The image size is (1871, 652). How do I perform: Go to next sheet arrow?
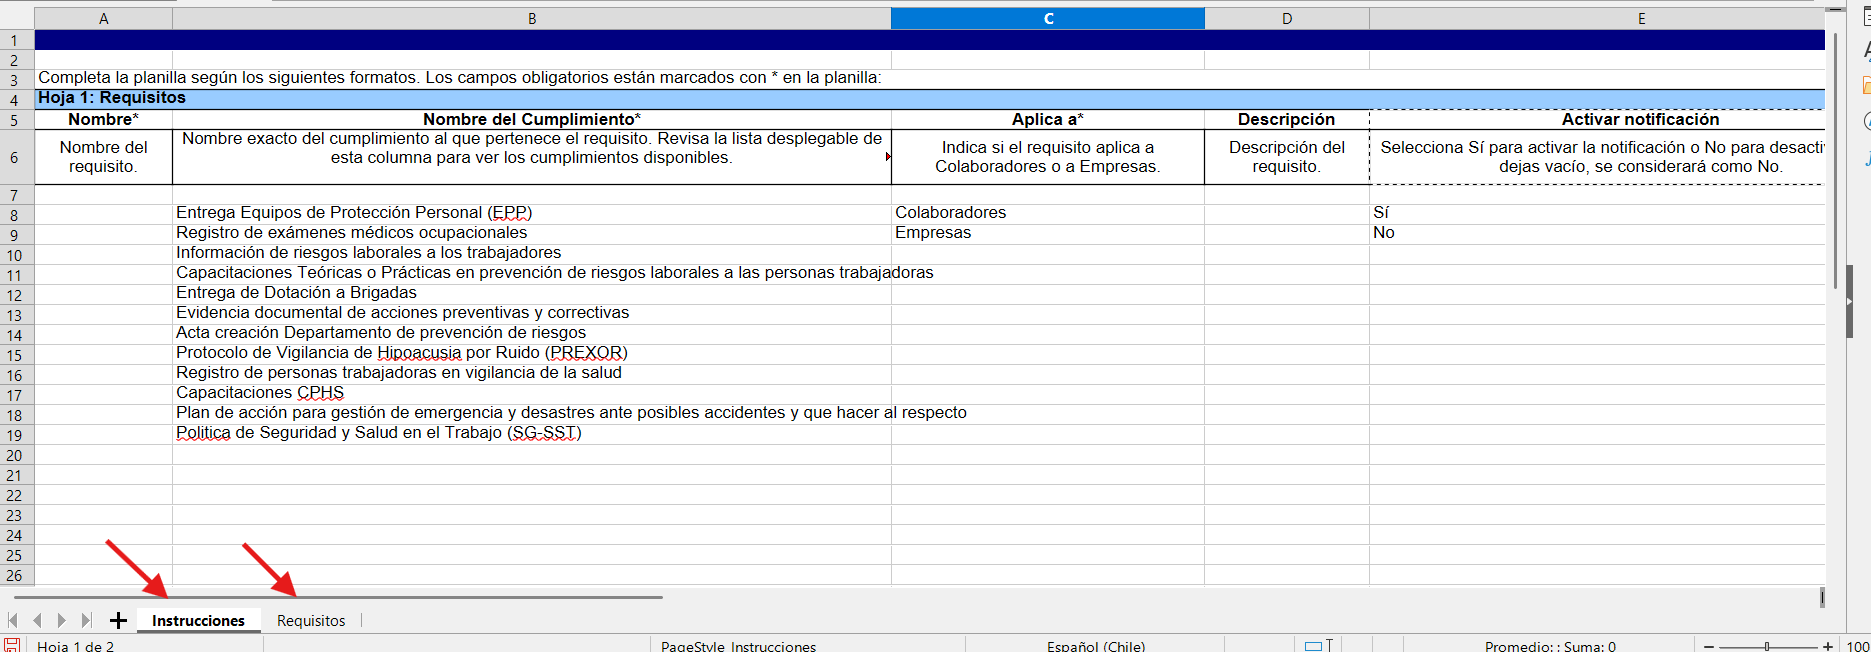coord(62,620)
